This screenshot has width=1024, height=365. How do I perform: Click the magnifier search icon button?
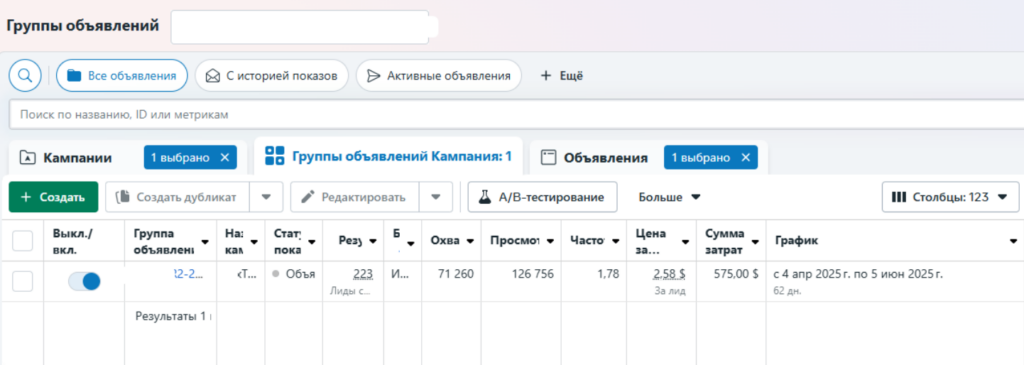point(25,76)
